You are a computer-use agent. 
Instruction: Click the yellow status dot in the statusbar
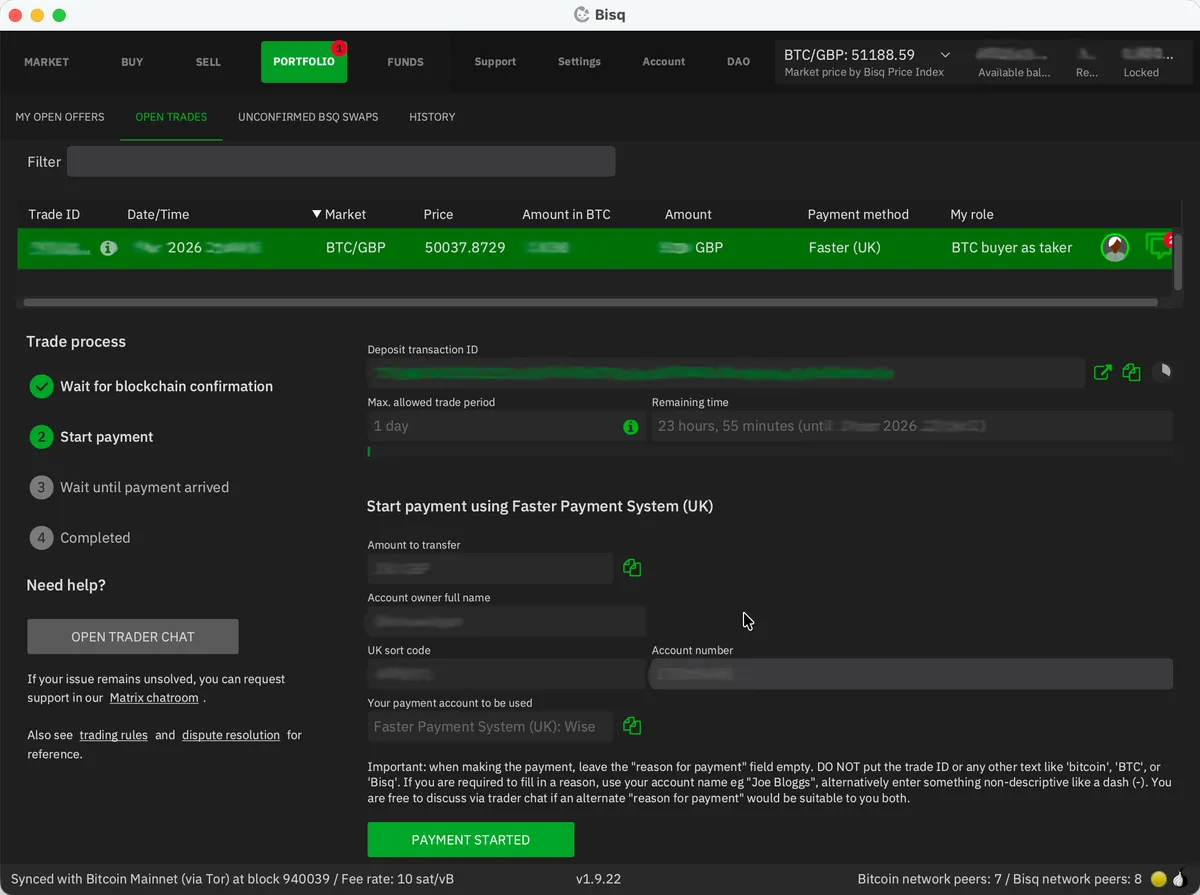pyautogui.click(x=1160, y=879)
